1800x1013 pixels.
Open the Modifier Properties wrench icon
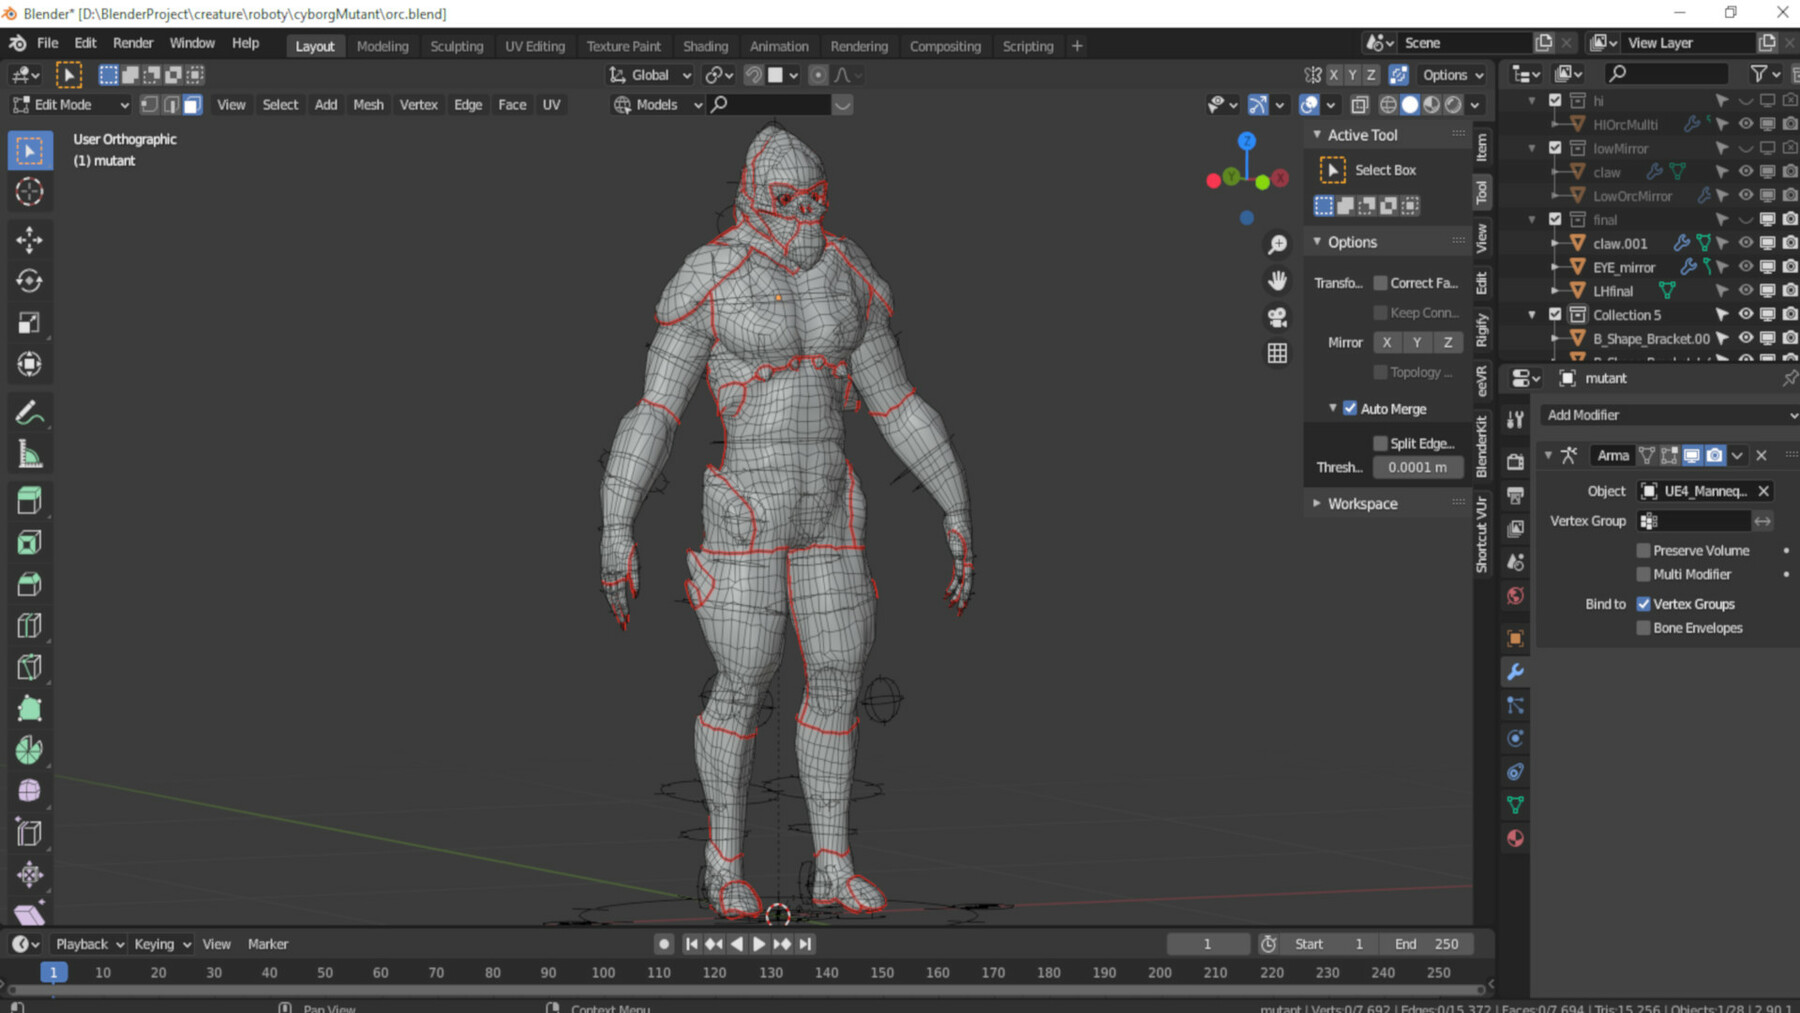(x=1516, y=672)
